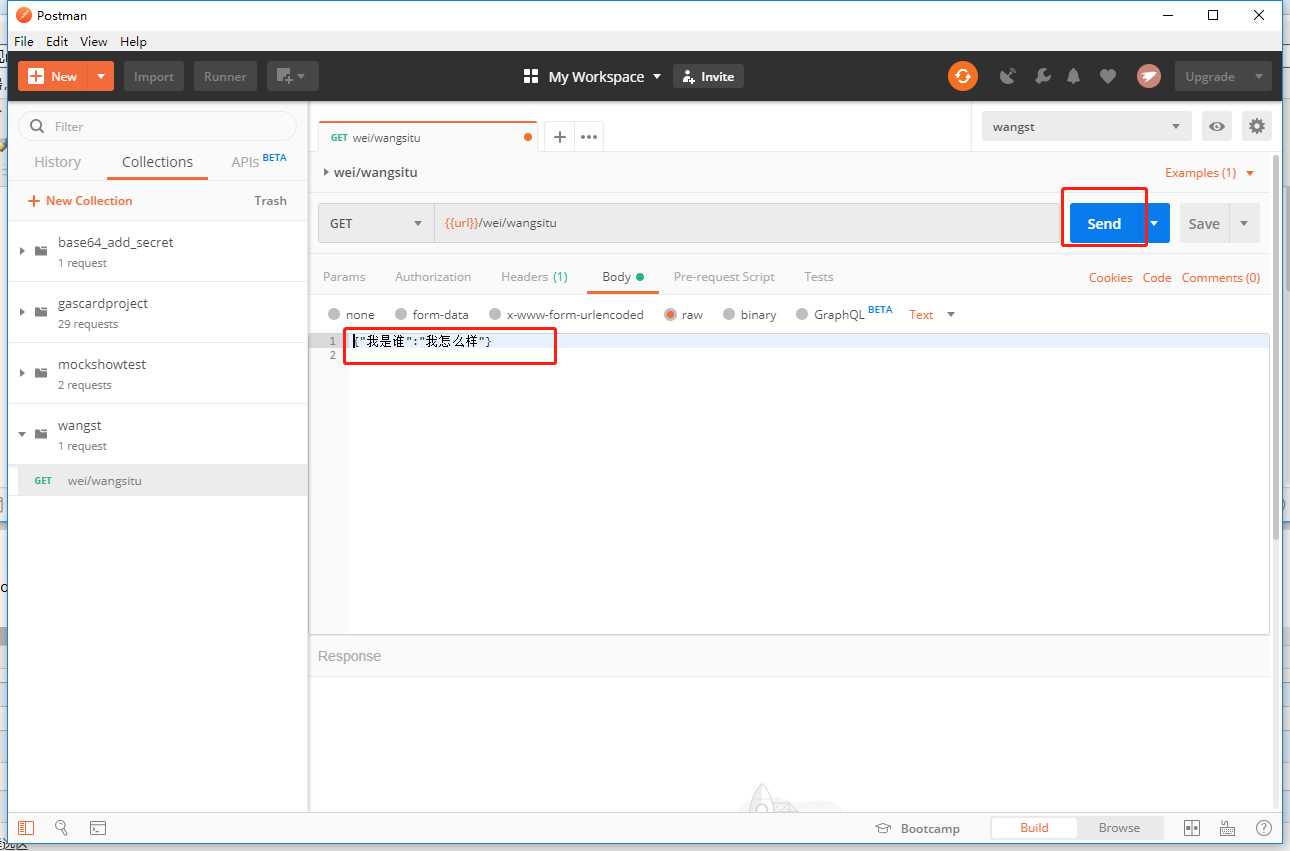Click the plus icon of New Collection
This screenshot has height=851, width=1290.
[x=34, y=201]
